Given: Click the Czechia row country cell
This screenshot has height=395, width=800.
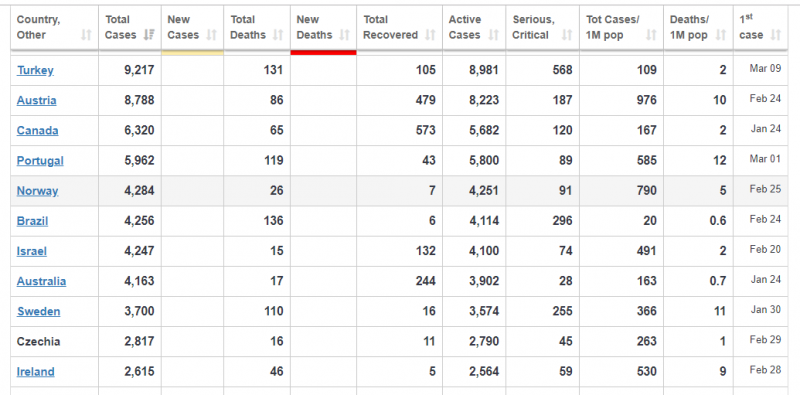Looking at the screenshot, I should pyautogui.click(x=54, y=341).
